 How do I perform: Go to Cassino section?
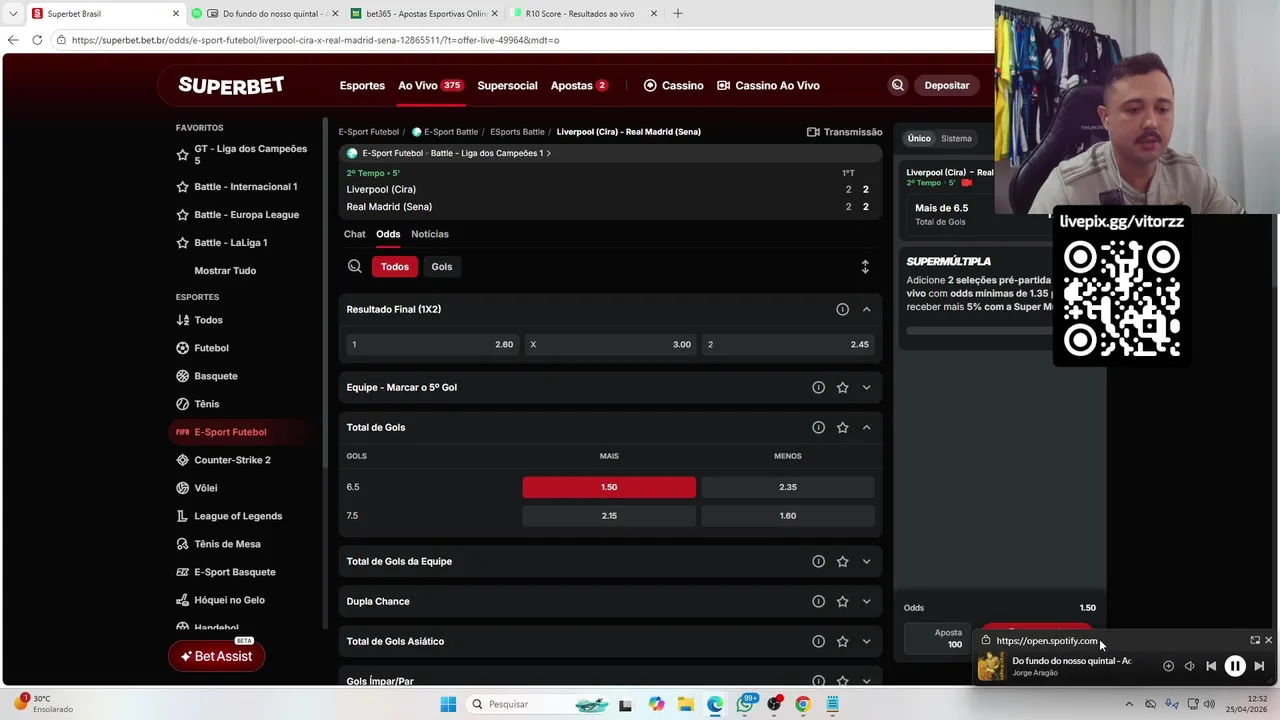[673, 85]
